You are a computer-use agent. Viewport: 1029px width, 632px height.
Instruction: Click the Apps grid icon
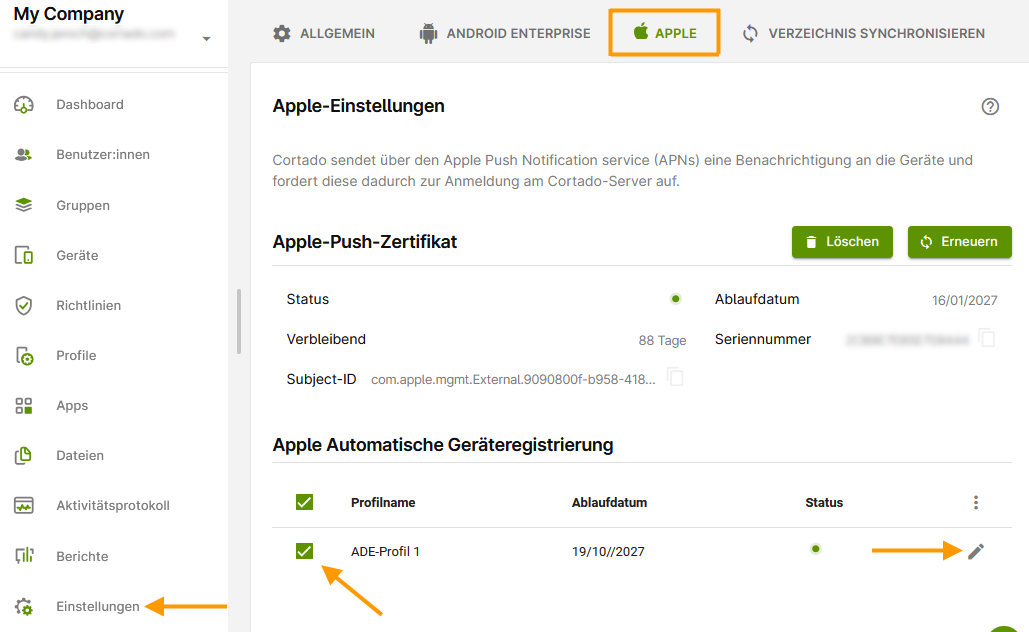click(24, 406)
